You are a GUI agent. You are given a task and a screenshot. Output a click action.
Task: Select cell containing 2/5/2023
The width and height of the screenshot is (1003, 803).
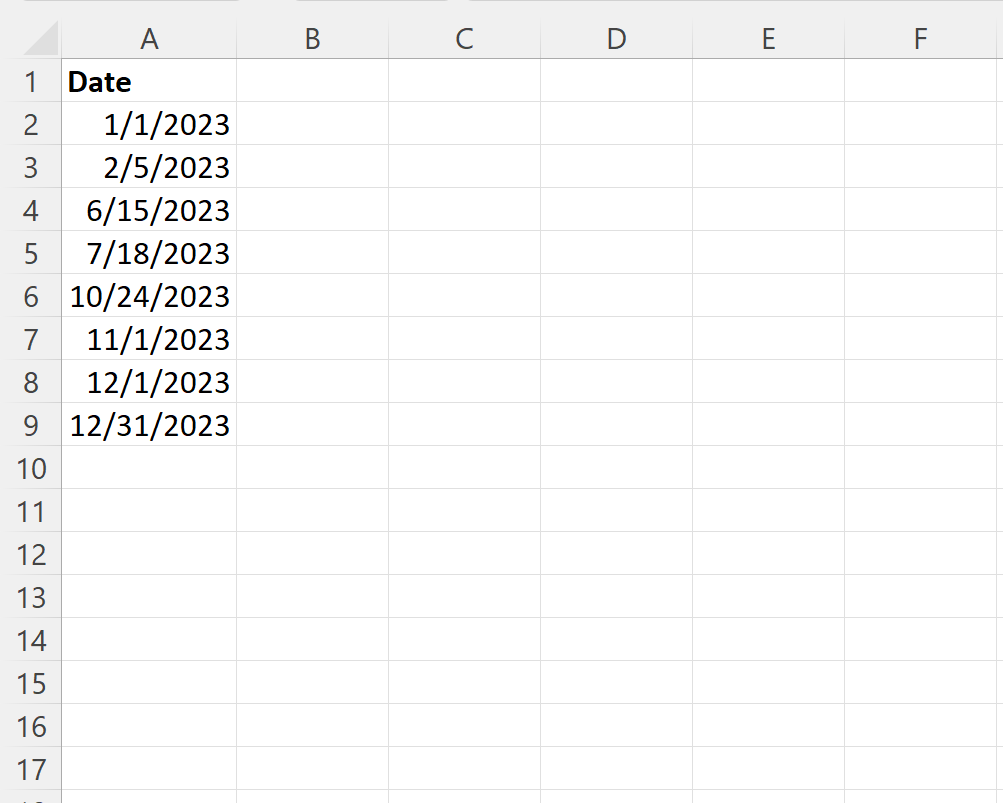[x=149, y=166]
